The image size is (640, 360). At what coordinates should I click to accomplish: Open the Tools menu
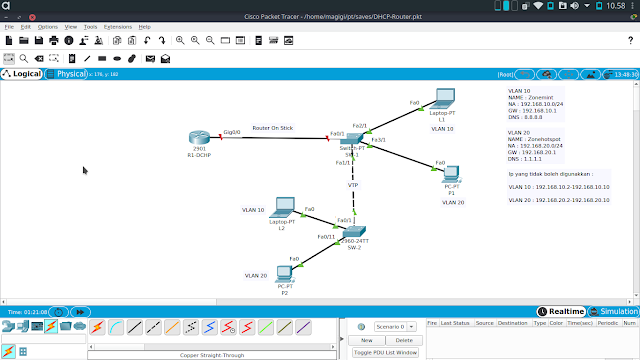pyautogui.click(x=90, y=27)
